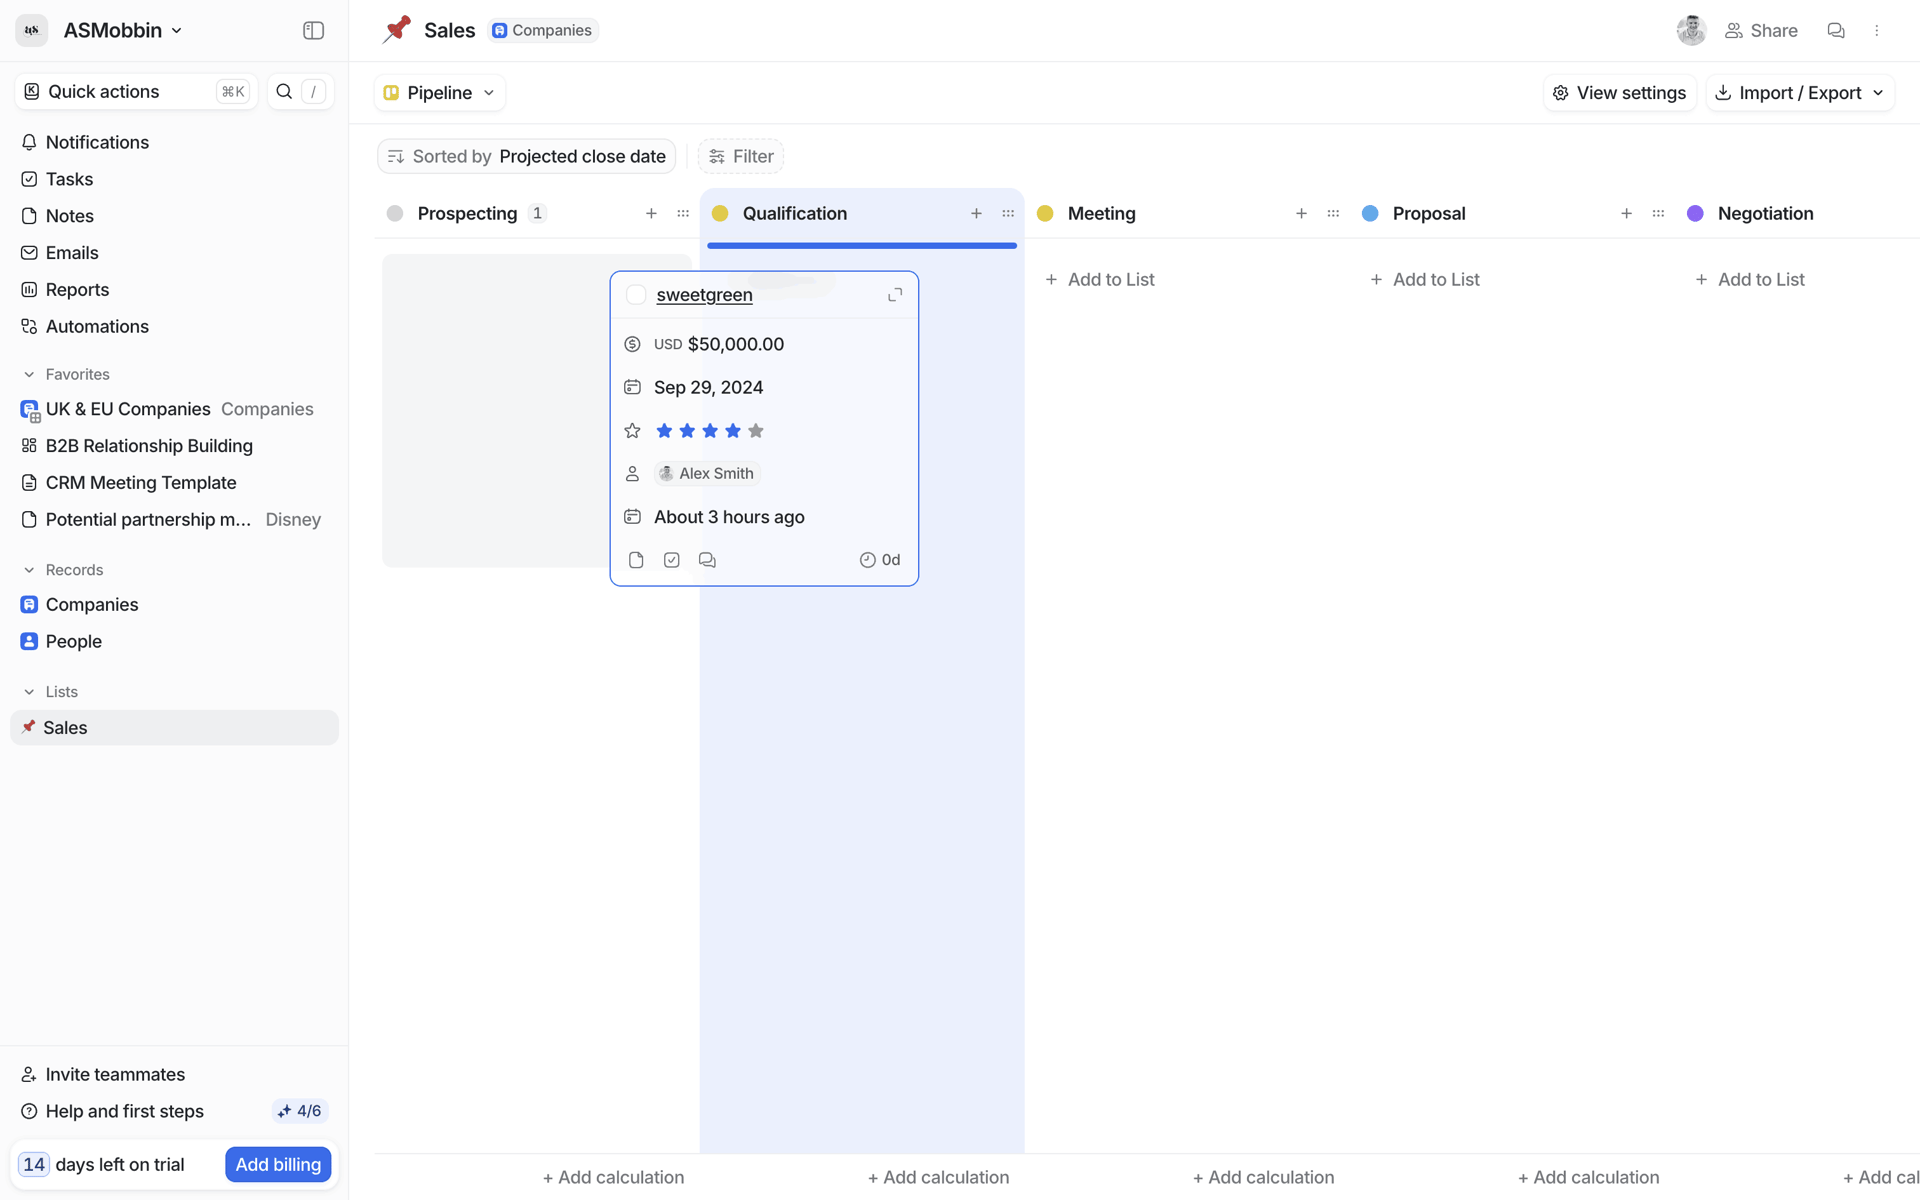This screenshot has width=1920, height=1200.
Task: Open the Import / Export dropdown
Action: point(1800,92)
